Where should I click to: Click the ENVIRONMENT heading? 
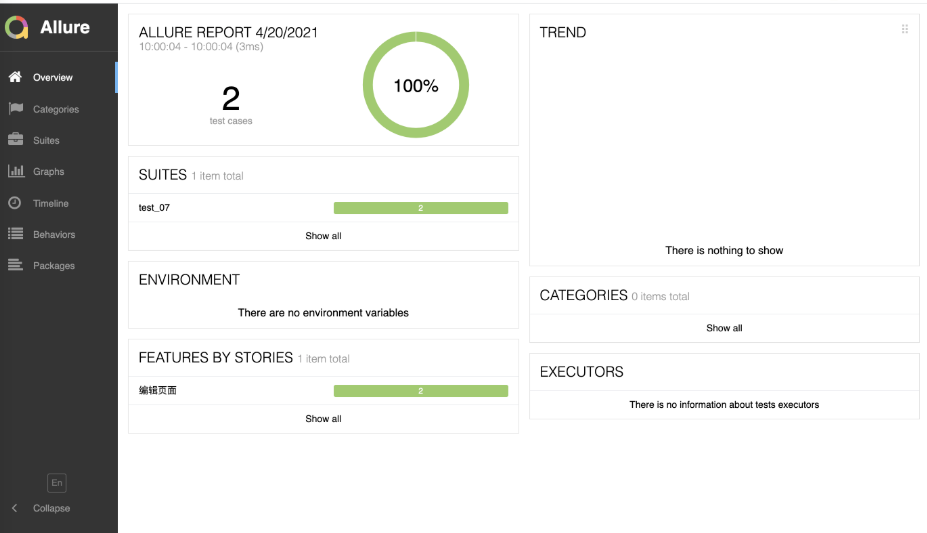[189, 280]
